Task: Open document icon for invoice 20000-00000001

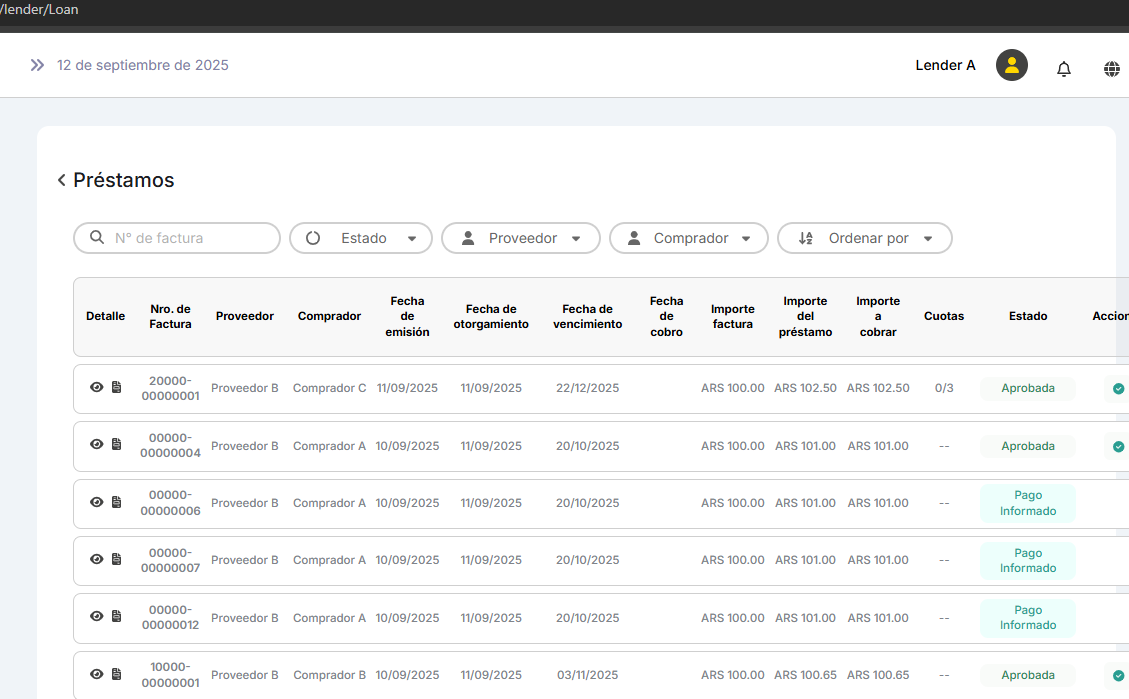Action: [x=116, y=387]
